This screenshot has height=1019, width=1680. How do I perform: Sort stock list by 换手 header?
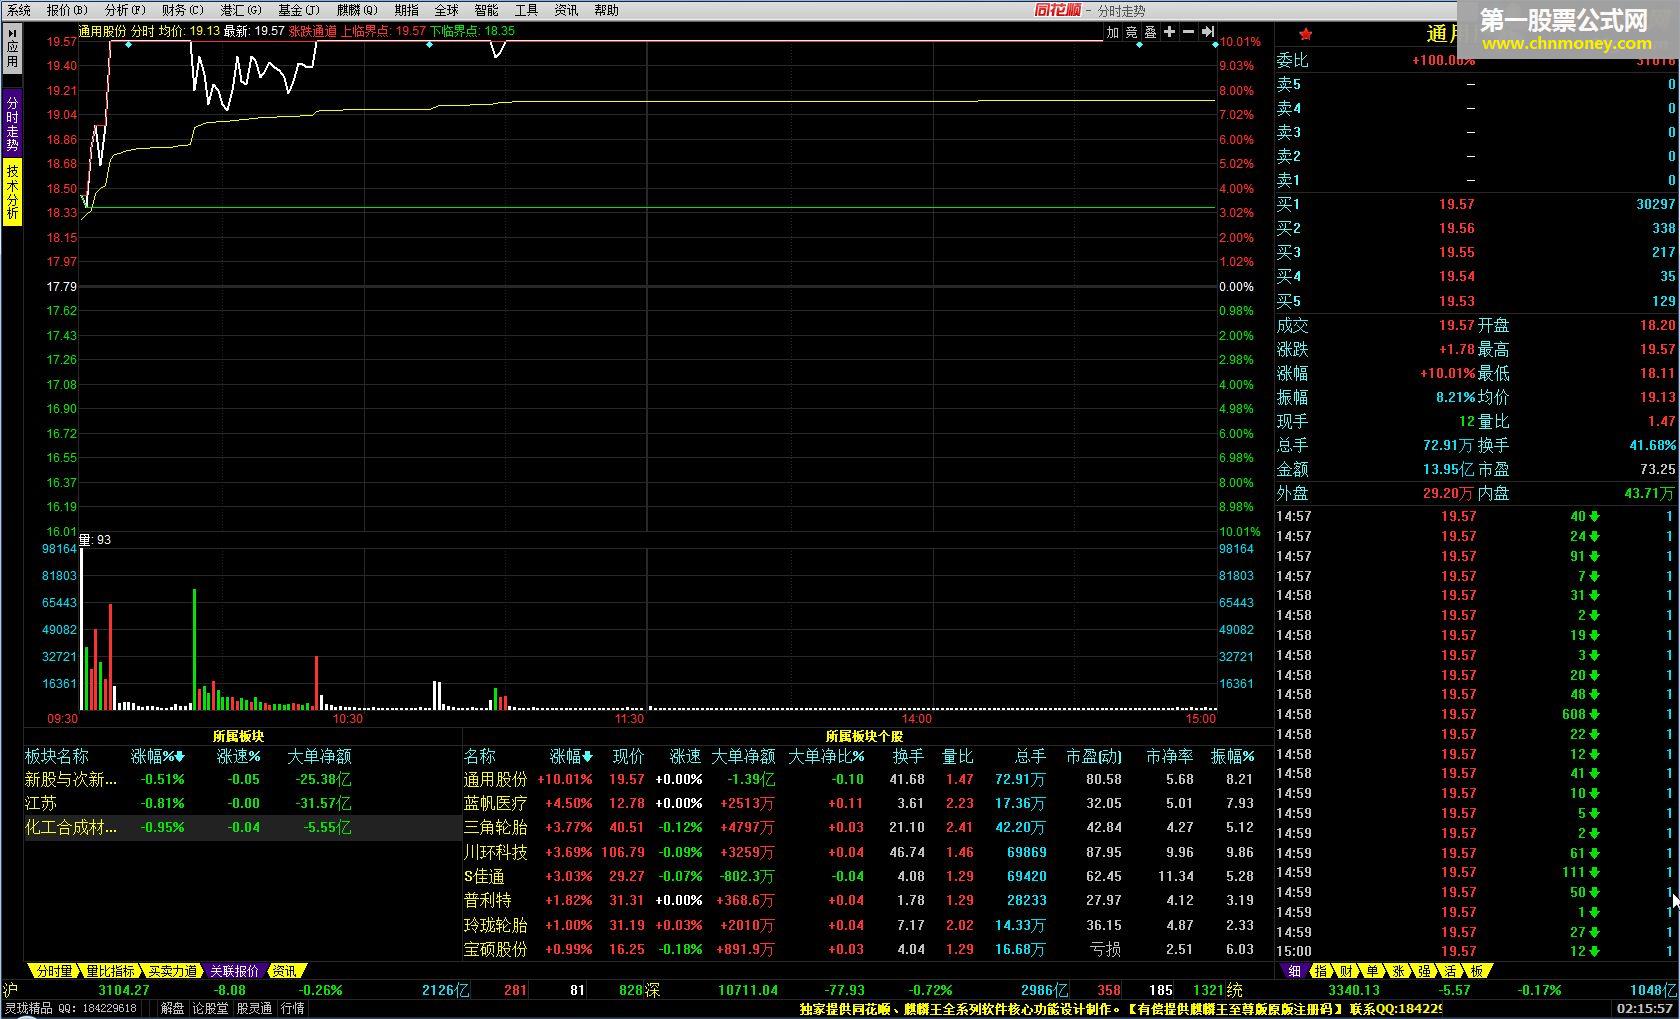[x=909, y=757]
